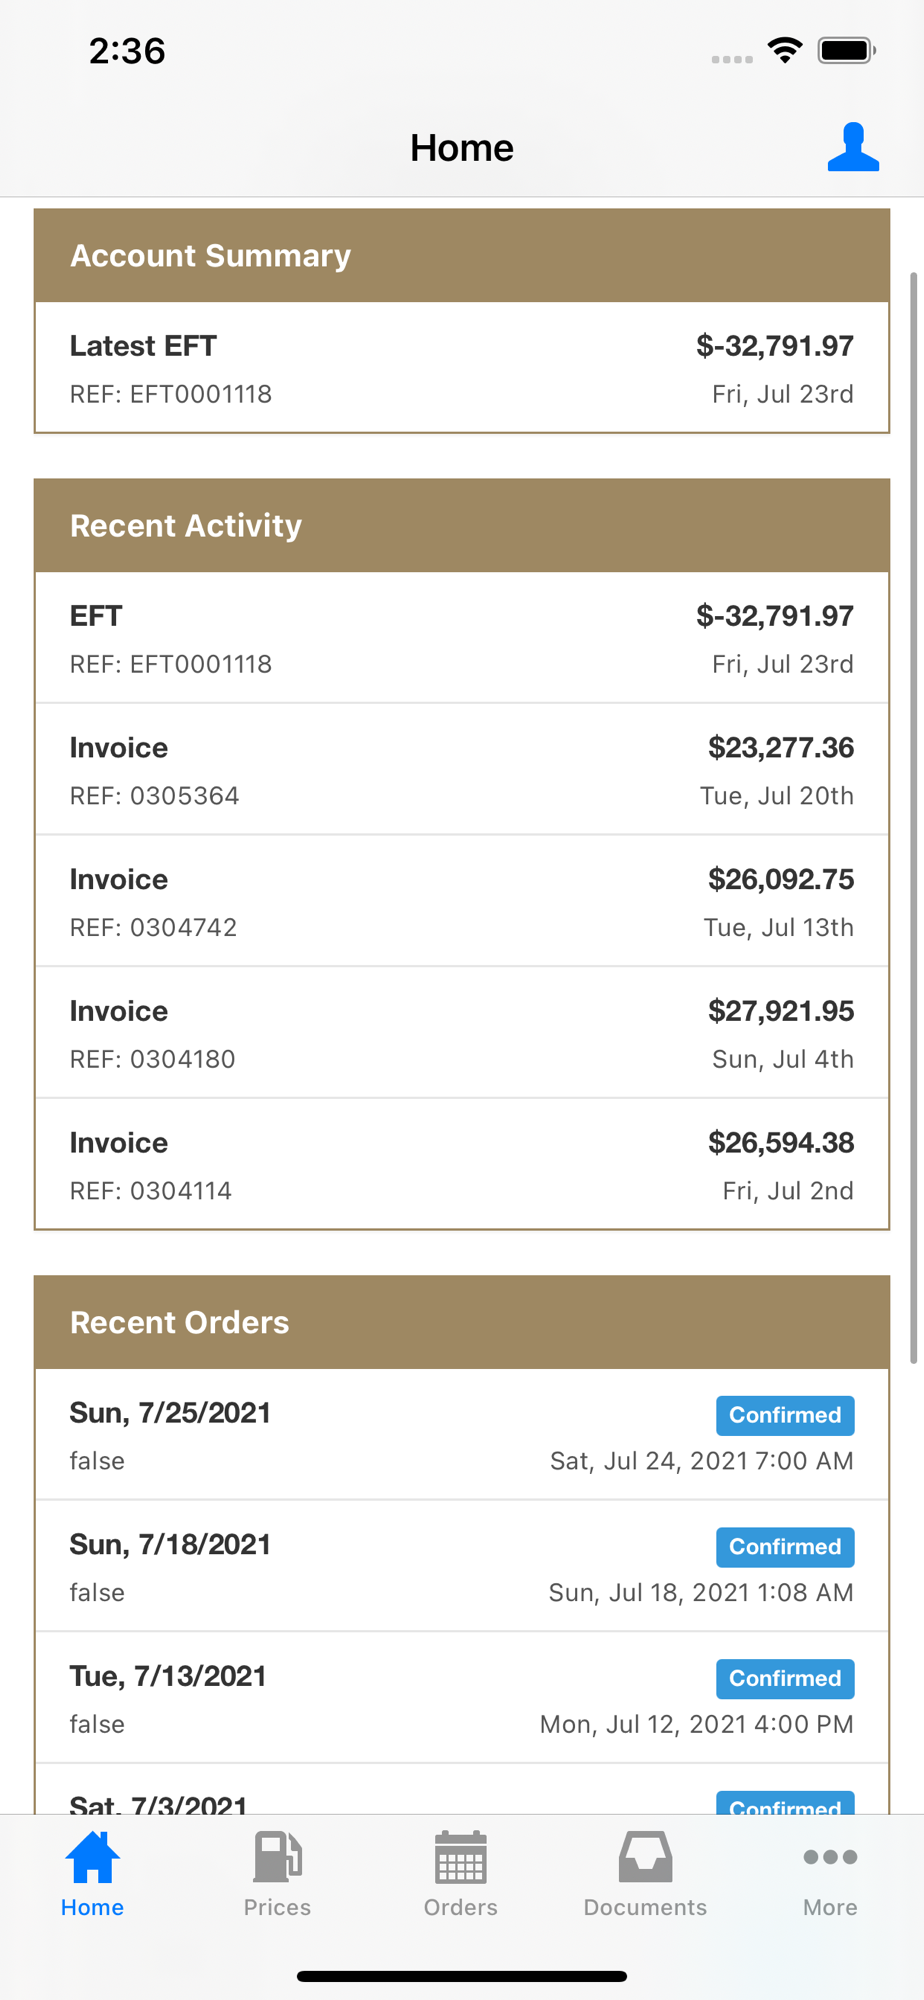
Task: Switch to the Prices tab label
Action: point(277,1907)
